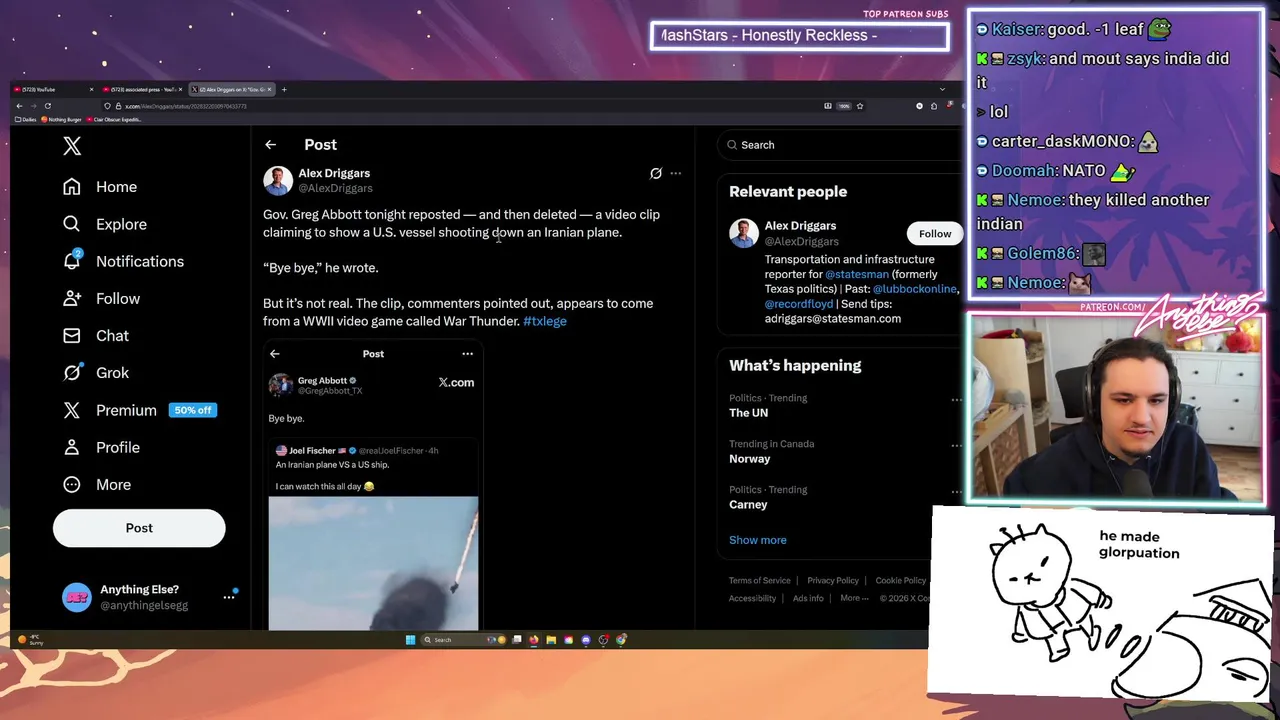The width and height of the screenshot is (1280, 720).
Task: Open Norway trending topic
Action: 749,459
